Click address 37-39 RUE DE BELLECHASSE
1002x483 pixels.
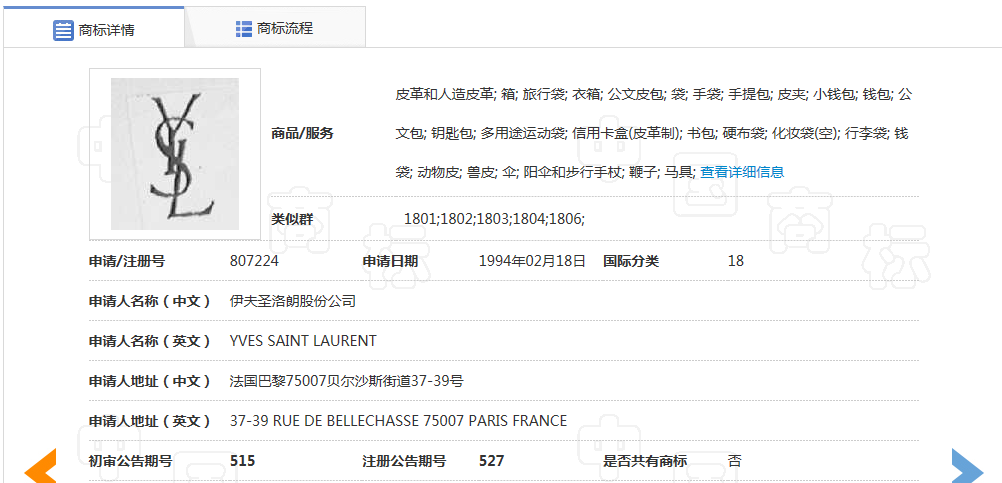pos(398,421)
